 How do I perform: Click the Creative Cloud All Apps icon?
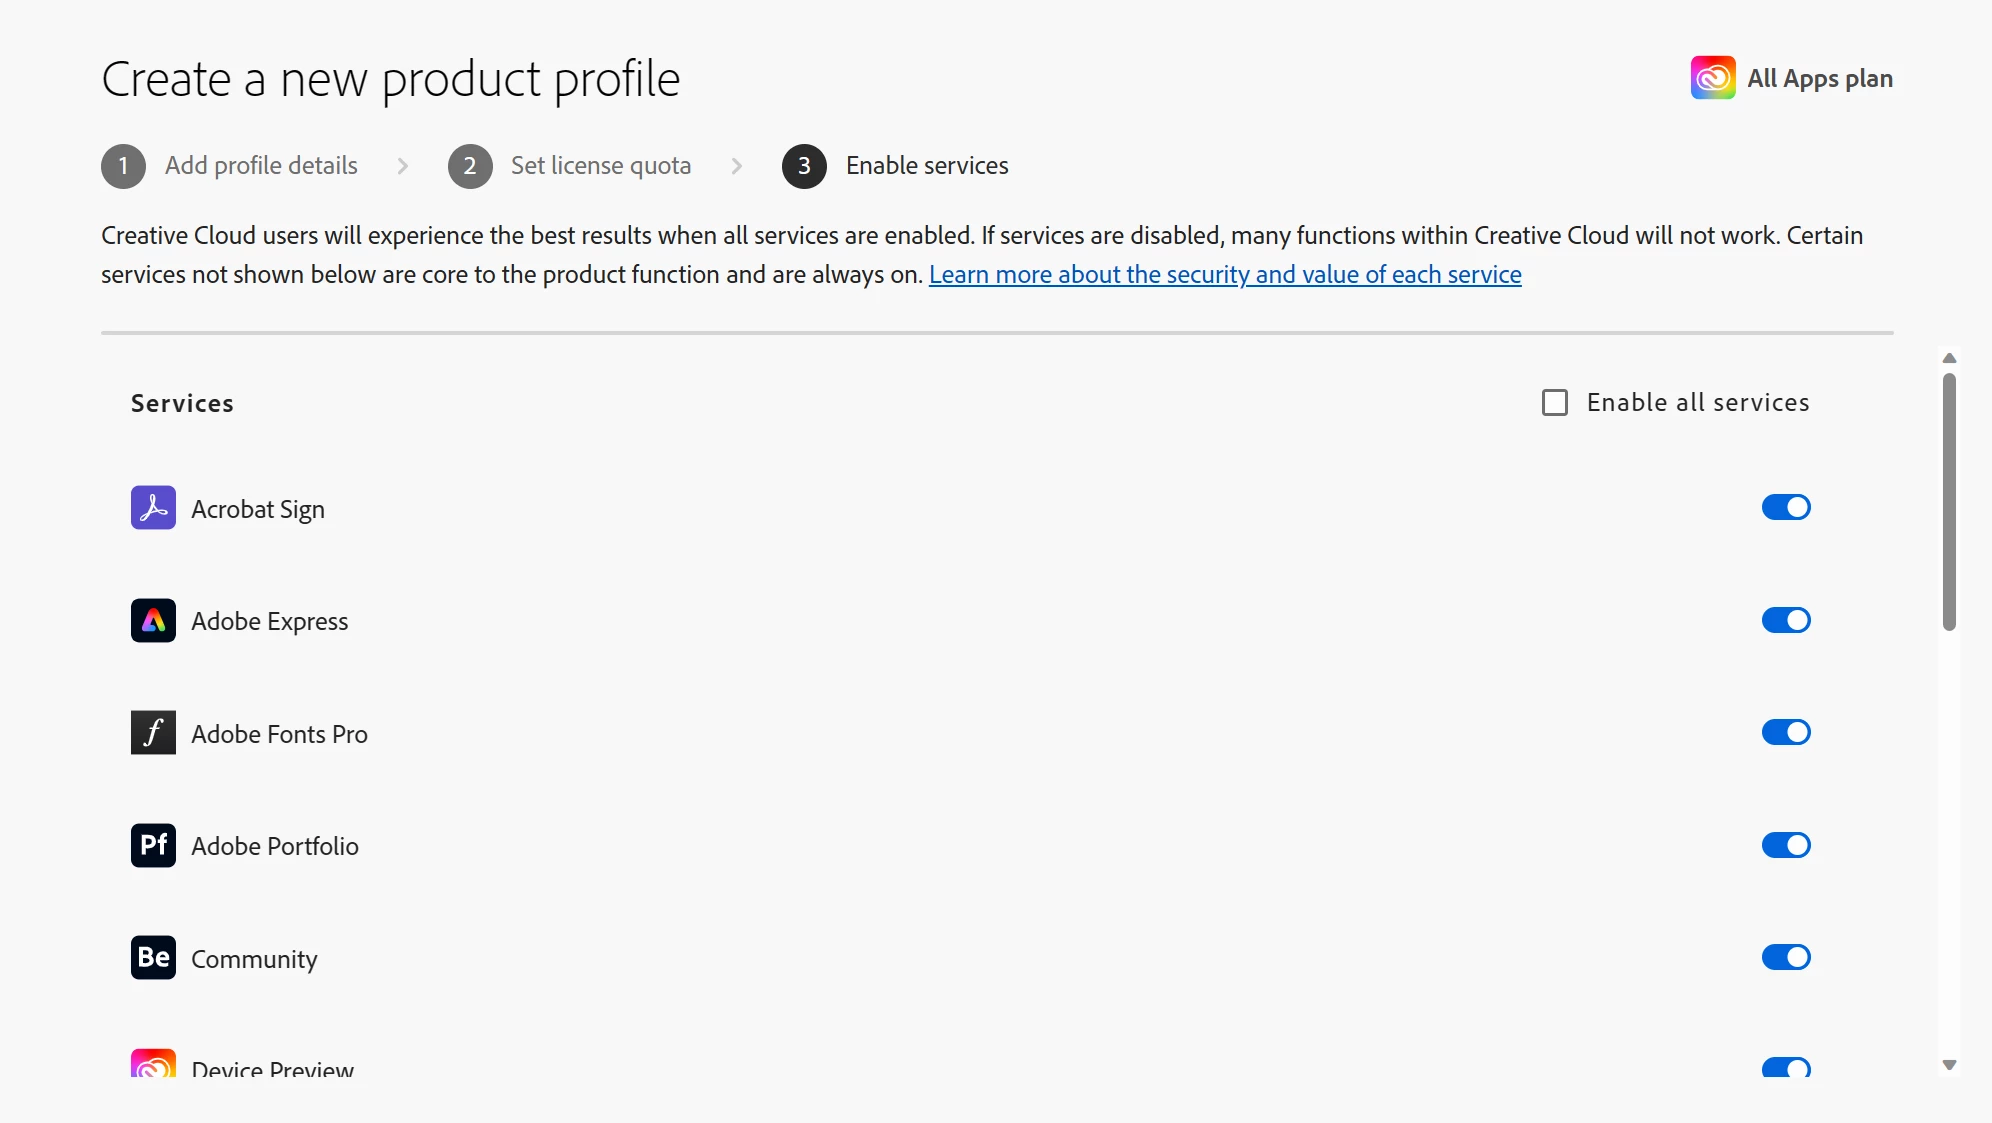[1712, 78]
